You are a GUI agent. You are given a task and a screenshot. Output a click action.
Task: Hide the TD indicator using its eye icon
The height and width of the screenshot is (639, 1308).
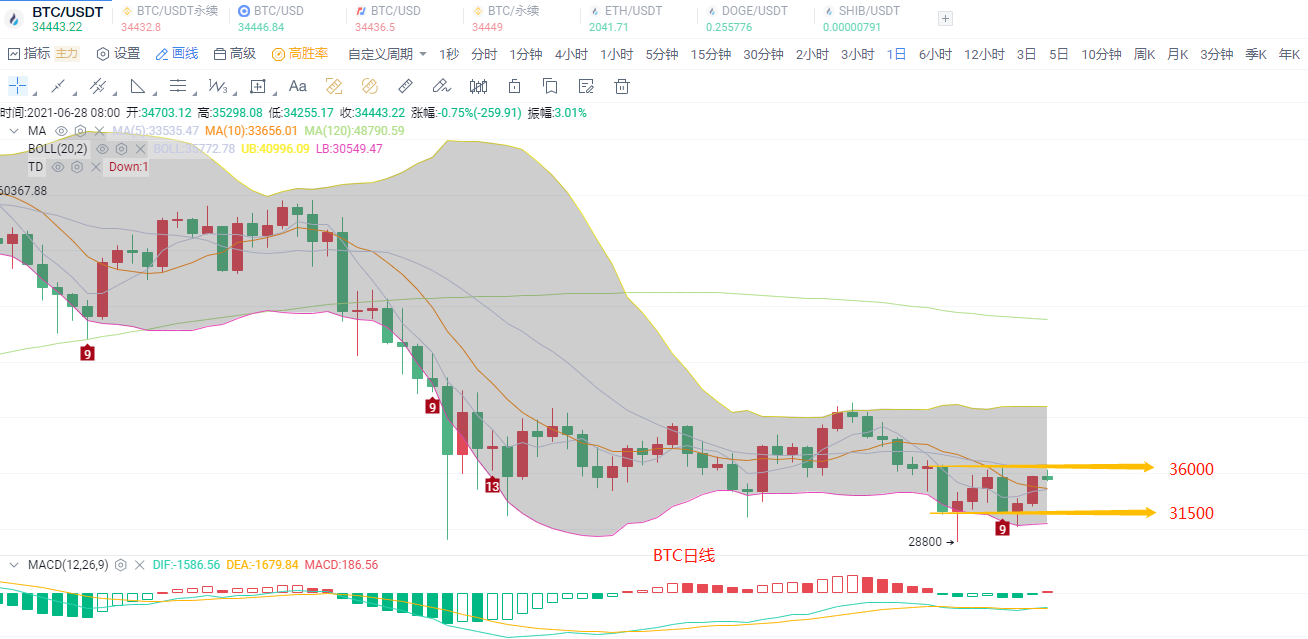[x=59, y=167]
